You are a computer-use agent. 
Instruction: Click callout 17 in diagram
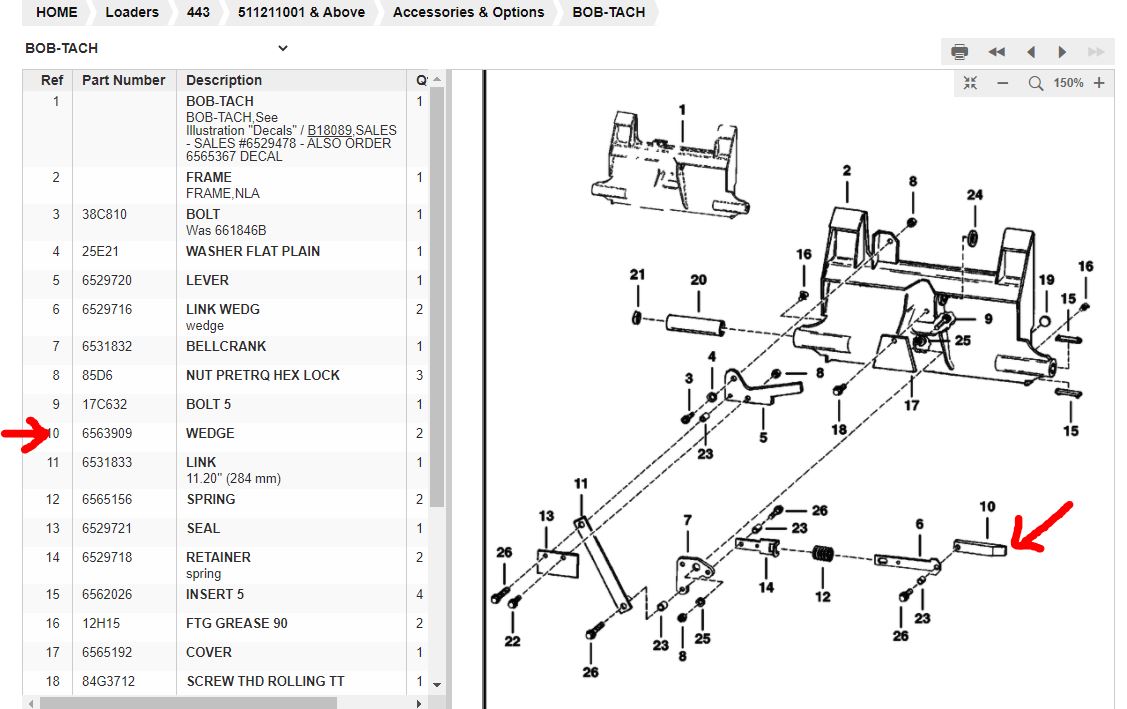(x=911, y=405)
